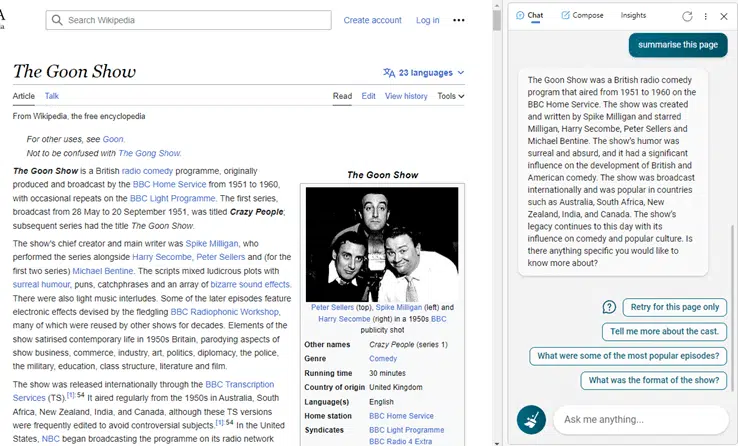Click the language translation icon
This screenshot has width=738, height=446.
(389, 73)
